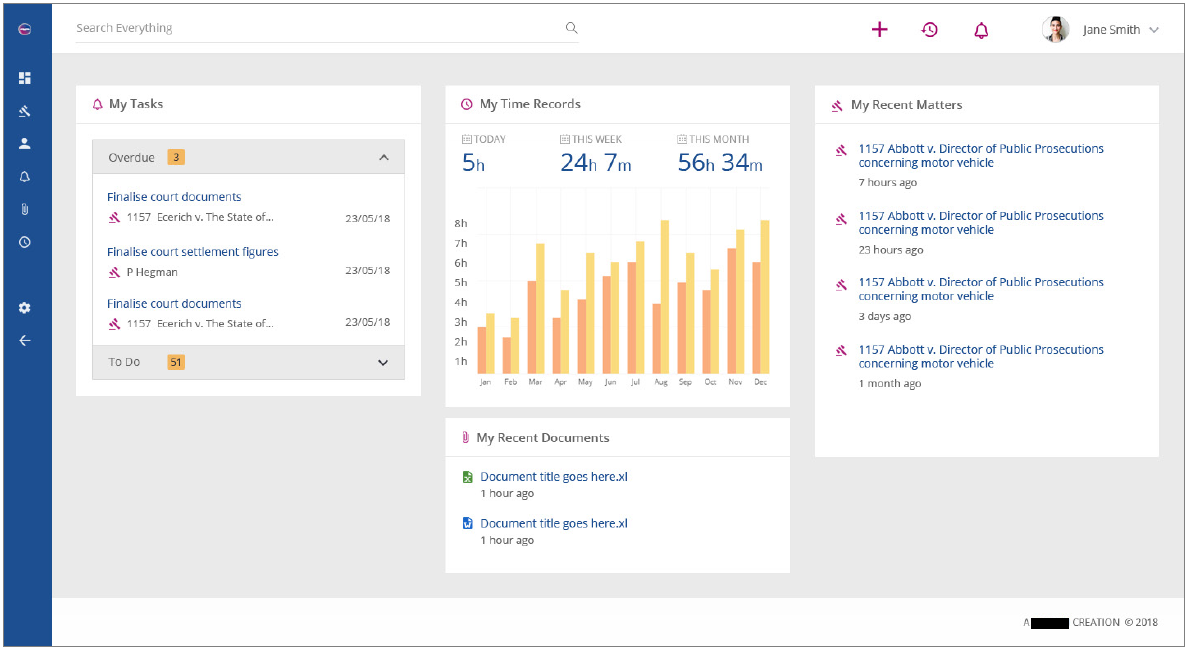This screenshot has width=1191, height=653.
Task: Collapse the Overdue tasks section
Action: pos(383,158)
